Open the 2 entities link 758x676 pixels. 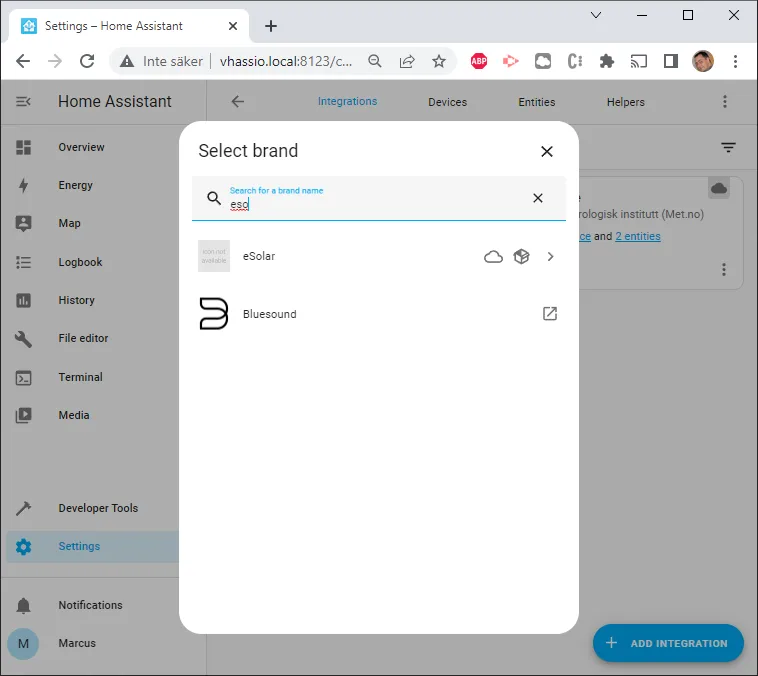pos(638,236)
